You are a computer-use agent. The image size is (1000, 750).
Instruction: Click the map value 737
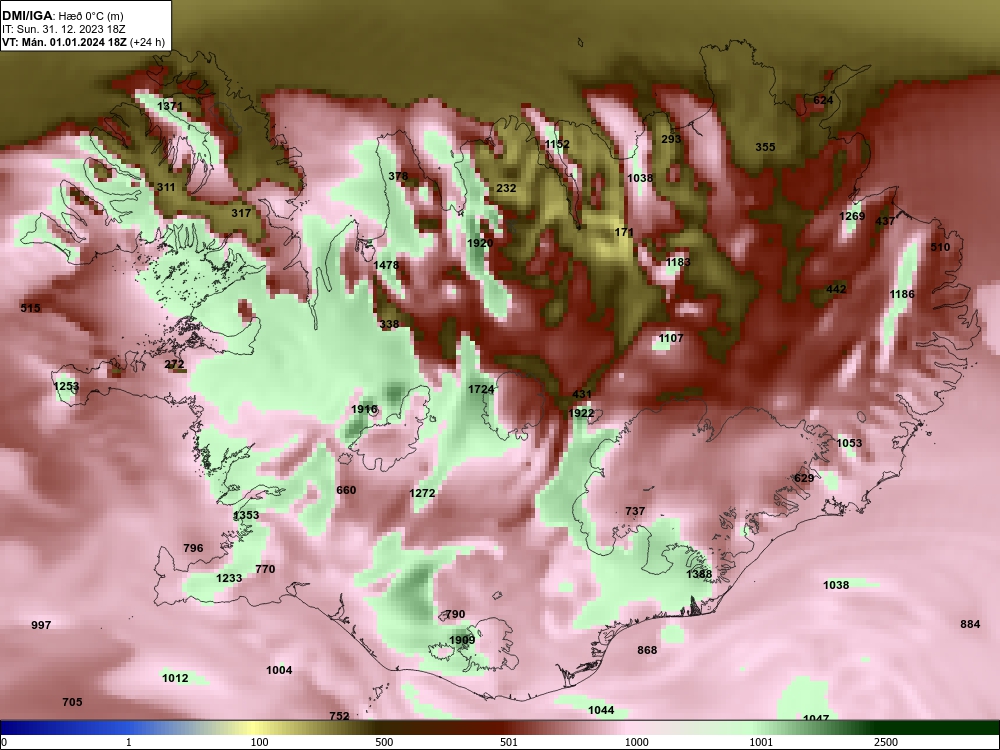tap(635, 511)
